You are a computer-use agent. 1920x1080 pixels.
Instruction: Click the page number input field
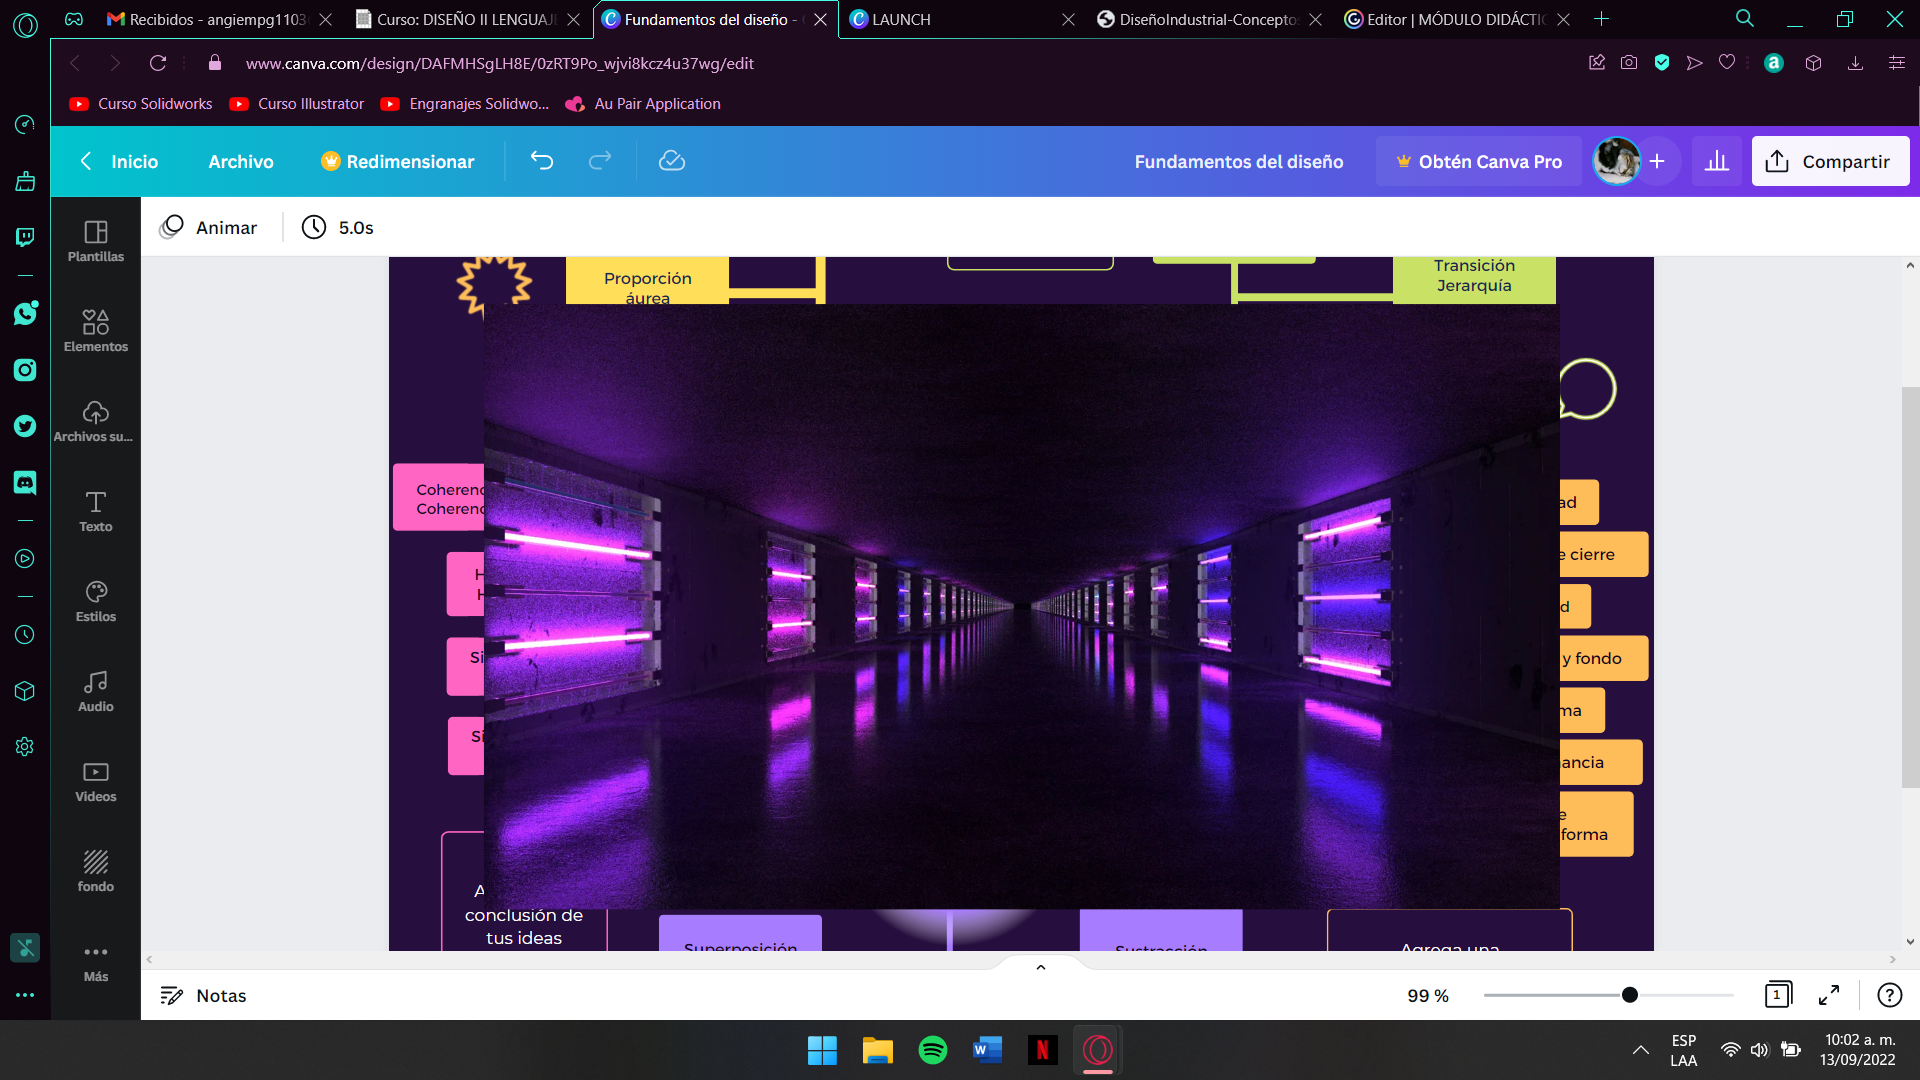pos(1777,995)
